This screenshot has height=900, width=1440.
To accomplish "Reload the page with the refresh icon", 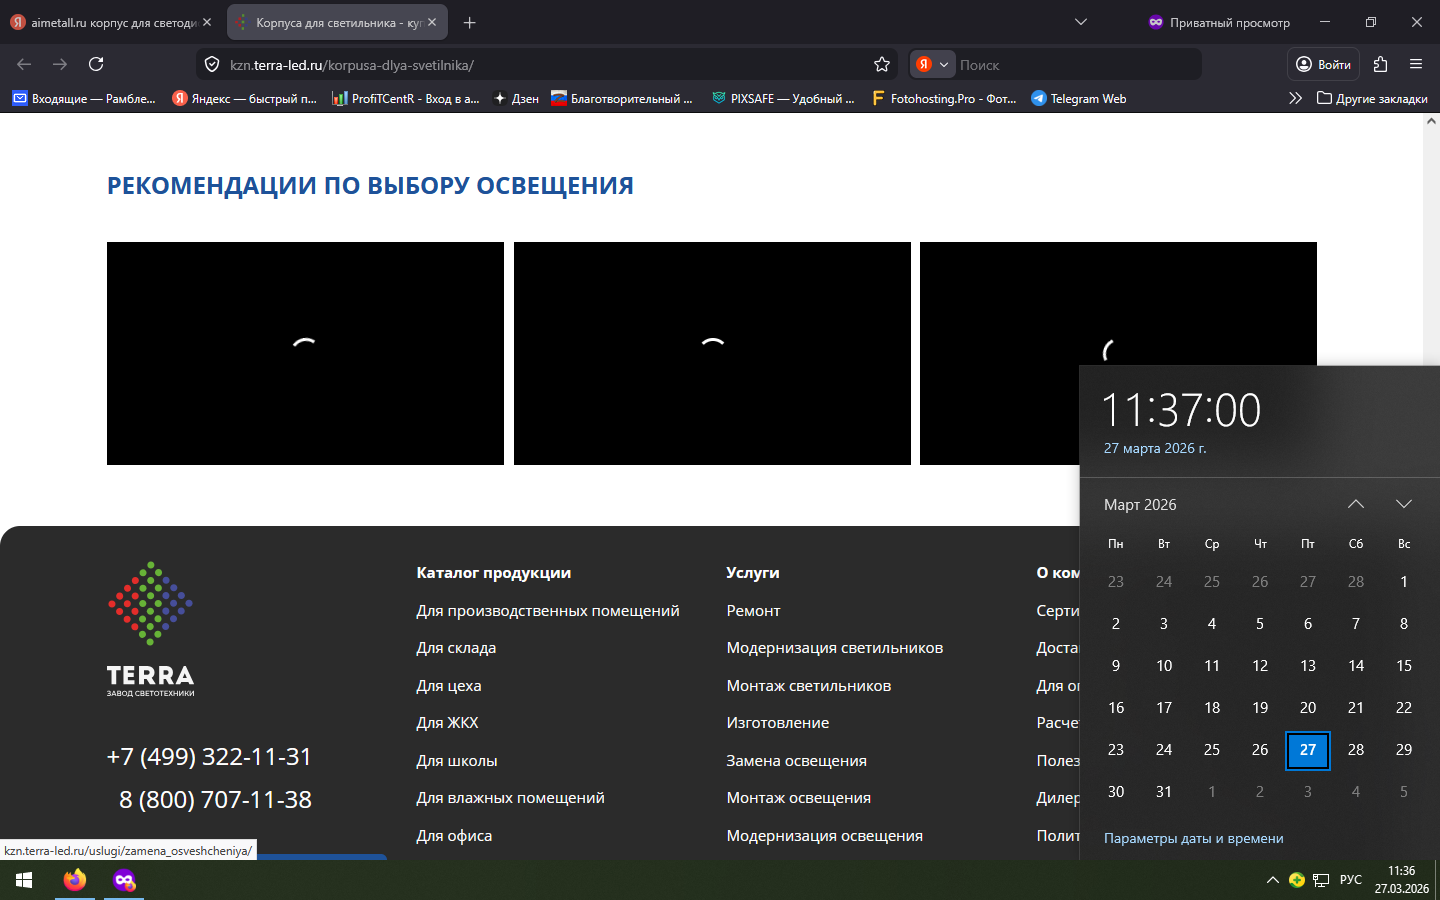I will (96, 64).
